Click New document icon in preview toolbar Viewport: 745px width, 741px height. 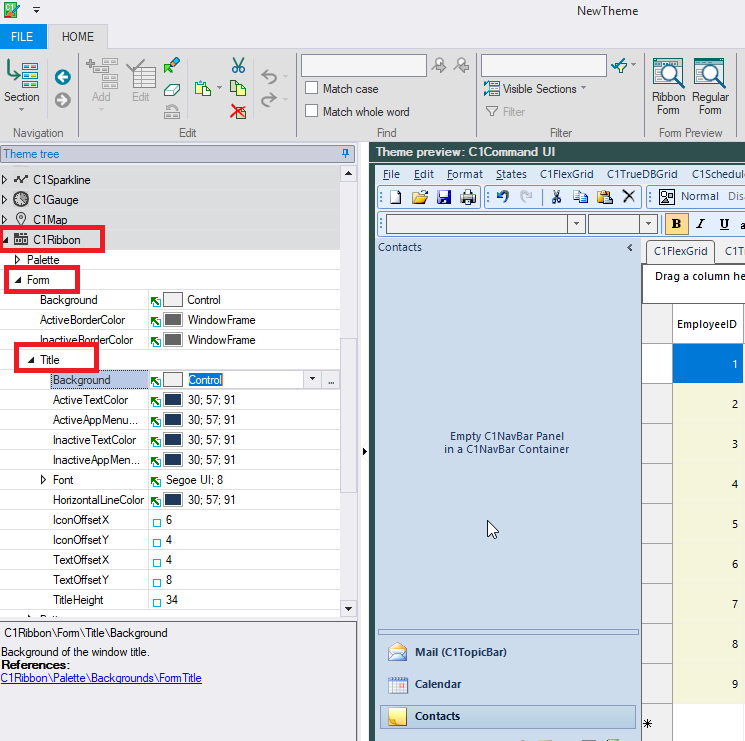pos(395,197)
